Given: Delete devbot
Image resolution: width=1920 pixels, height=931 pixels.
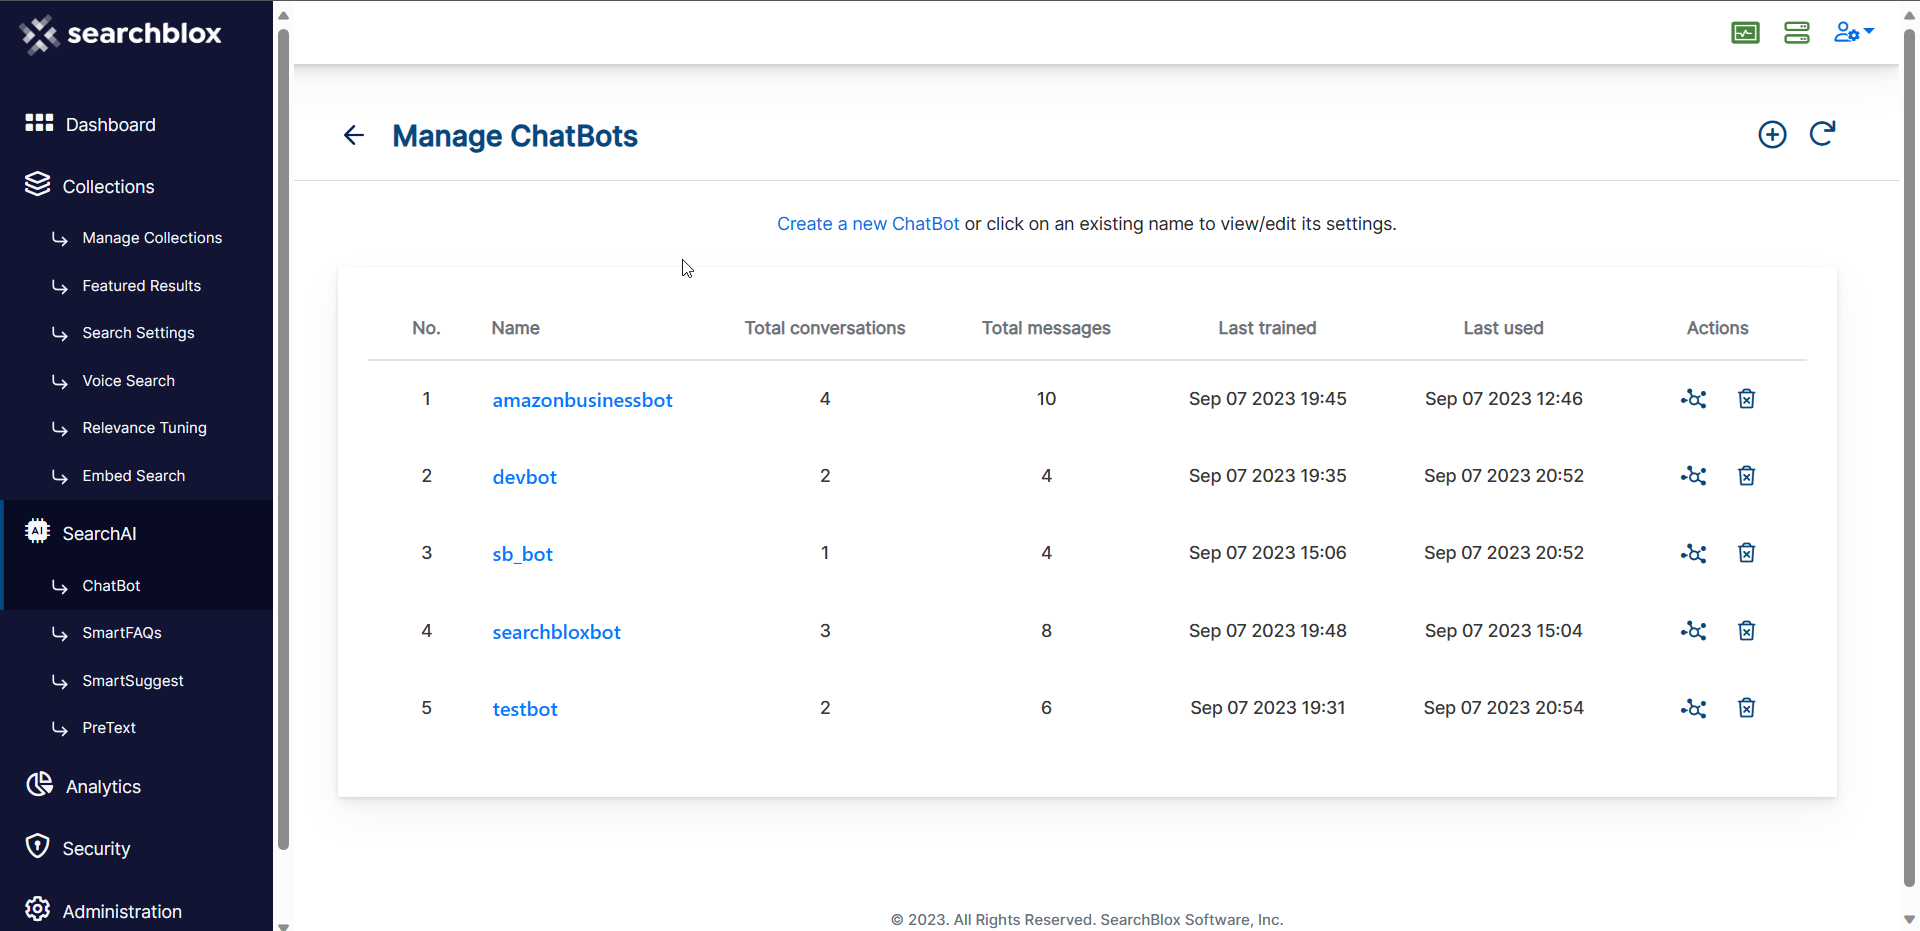Looking at the screenshot, I should 1746,476.
